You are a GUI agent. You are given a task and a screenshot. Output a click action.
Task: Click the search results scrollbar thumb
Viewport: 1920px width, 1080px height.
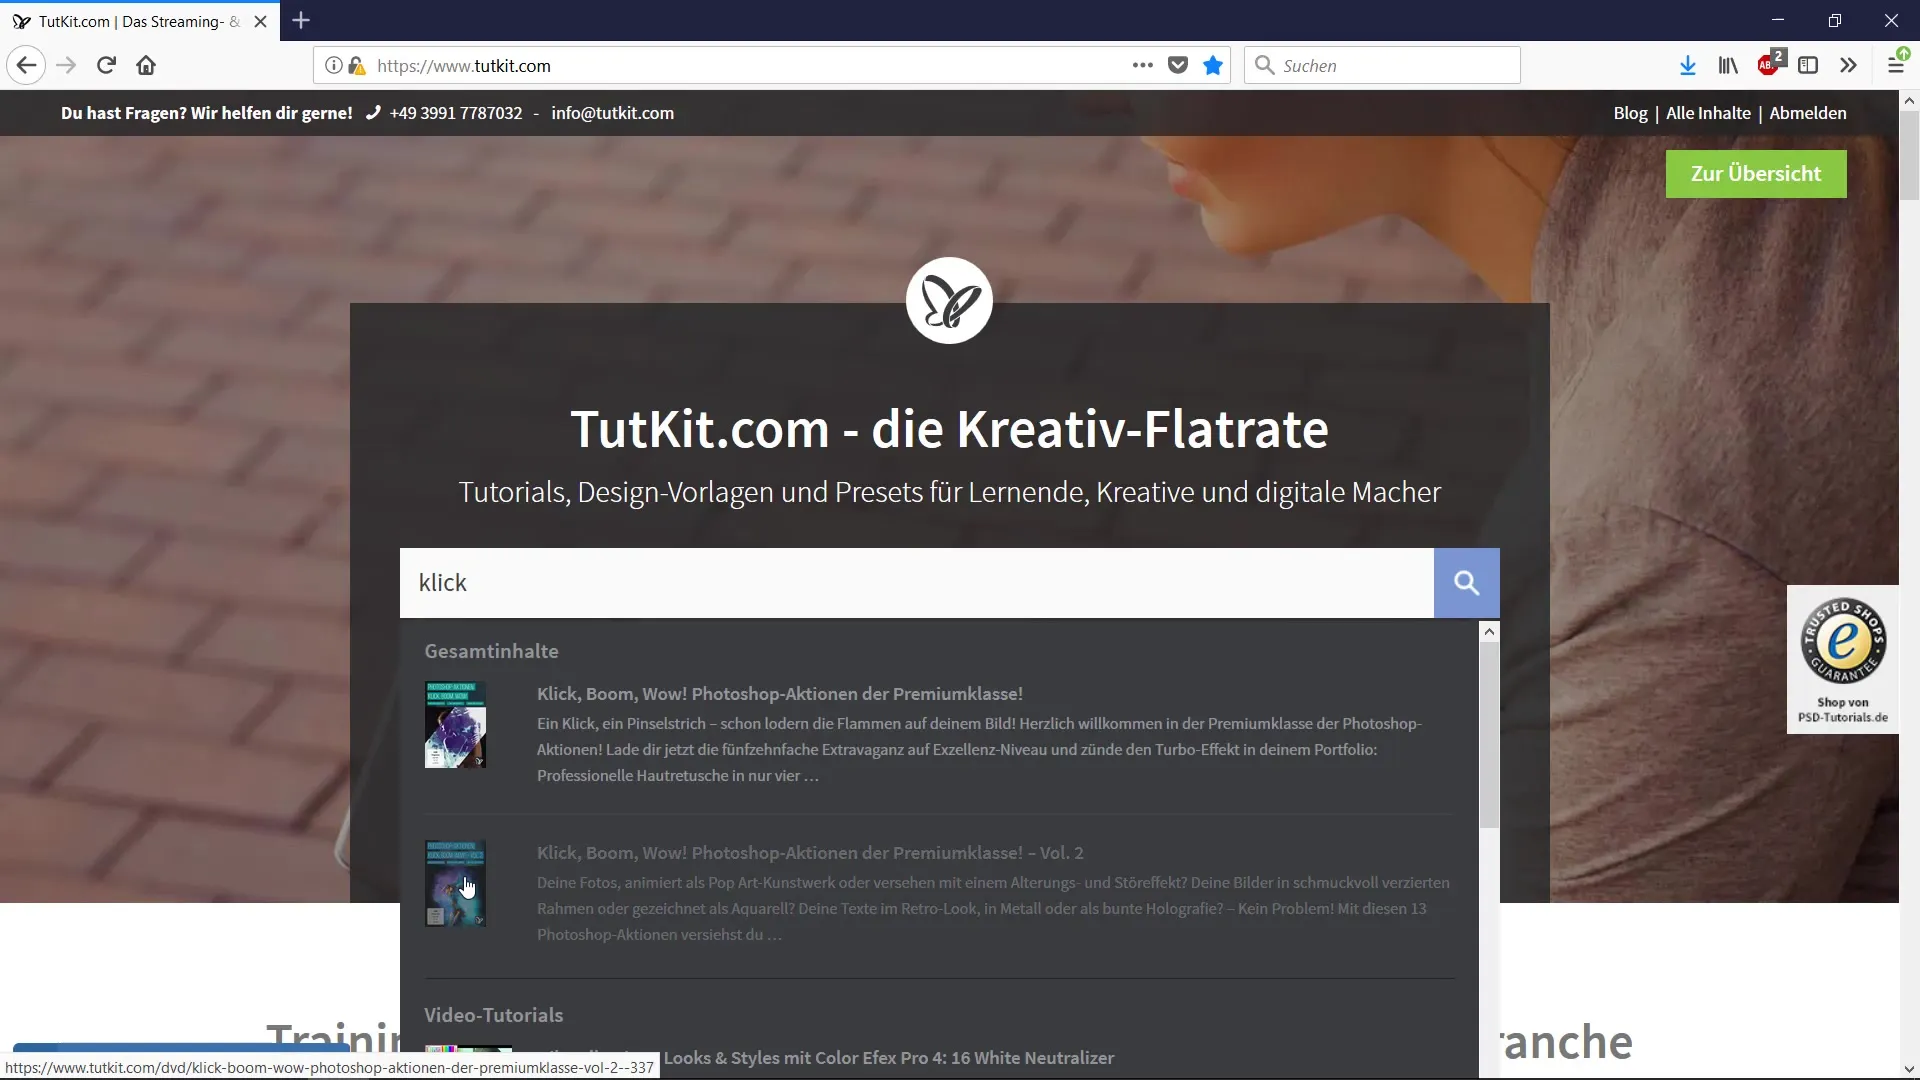(x=1489, y=735)
